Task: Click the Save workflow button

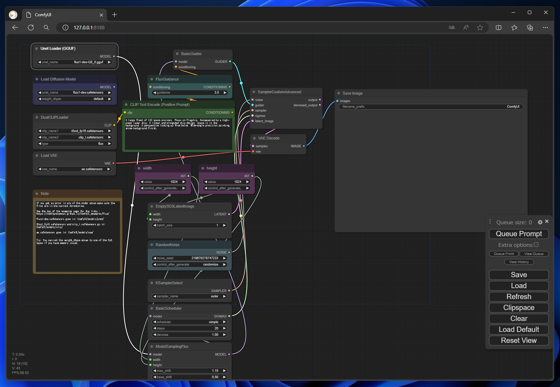Action: (x=519, y=275)
